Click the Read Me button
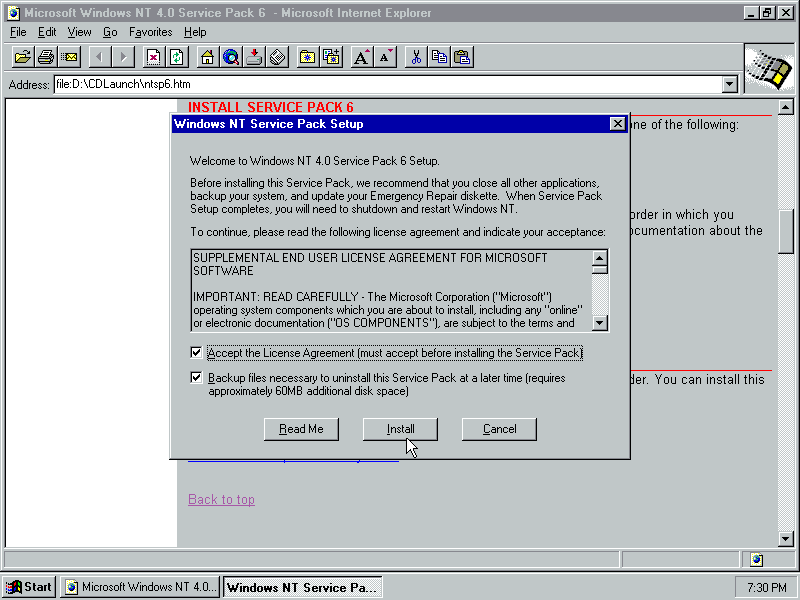800x600 pixels. 301,429
